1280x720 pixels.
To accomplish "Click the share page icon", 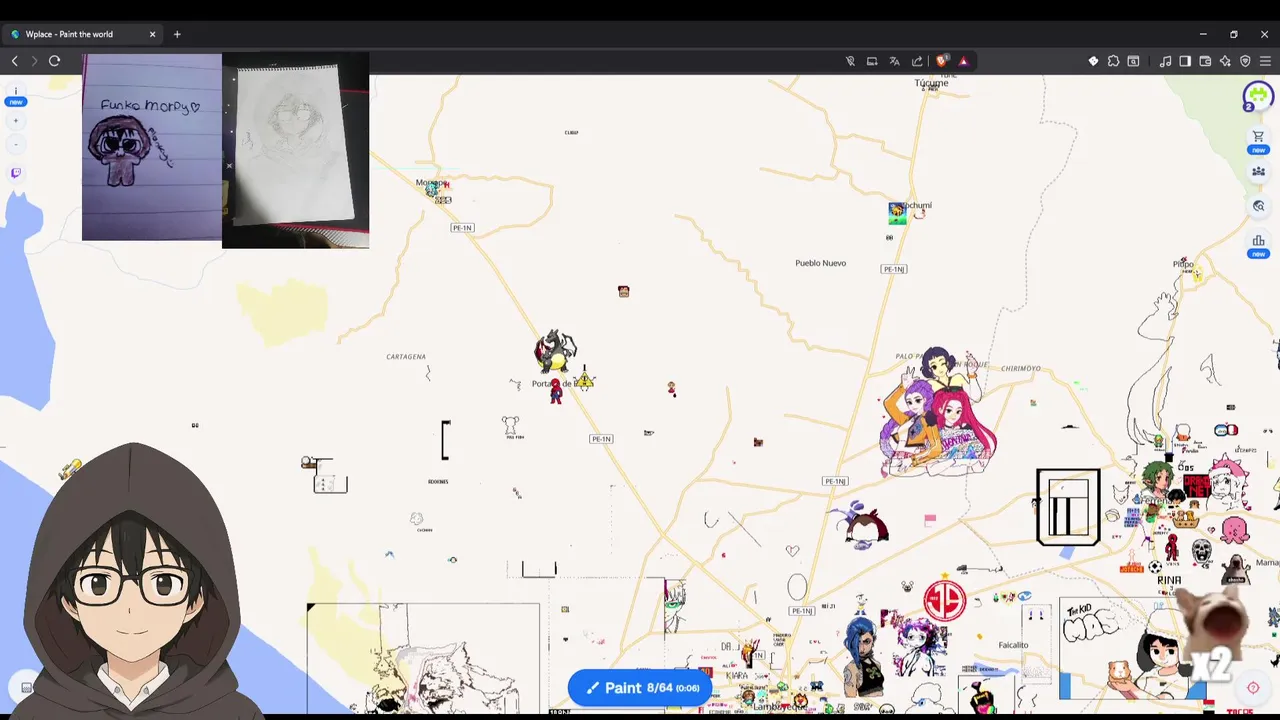I will (917, 61).
